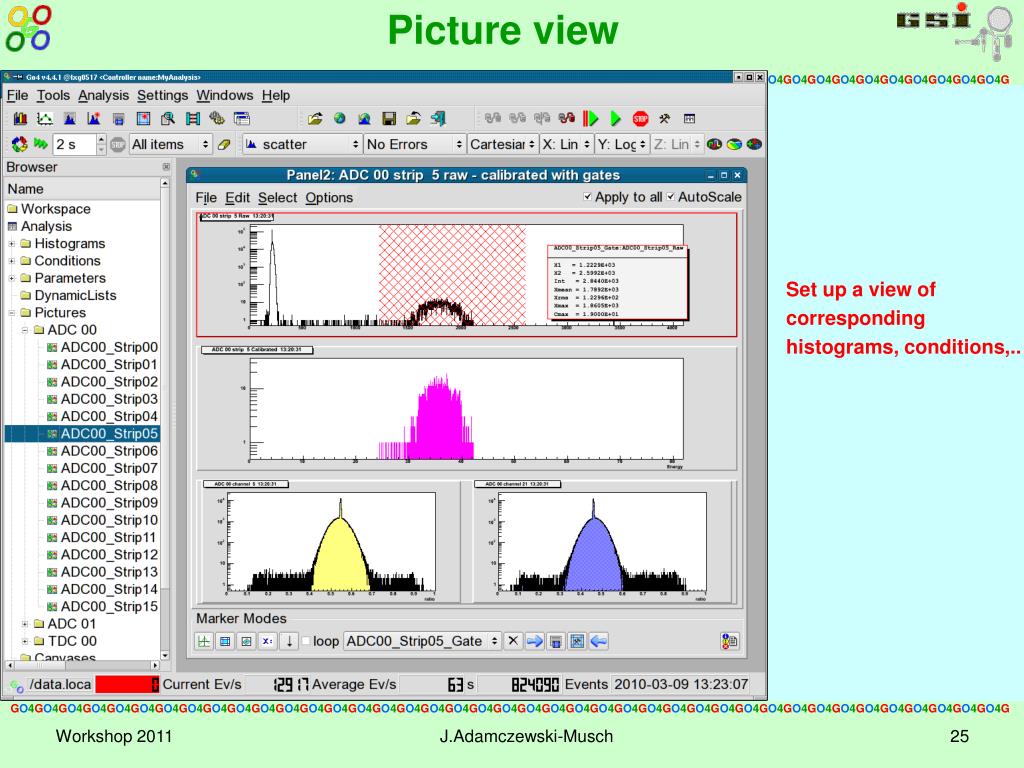
Task: Enable the loop checkbox
Action: 305,641
